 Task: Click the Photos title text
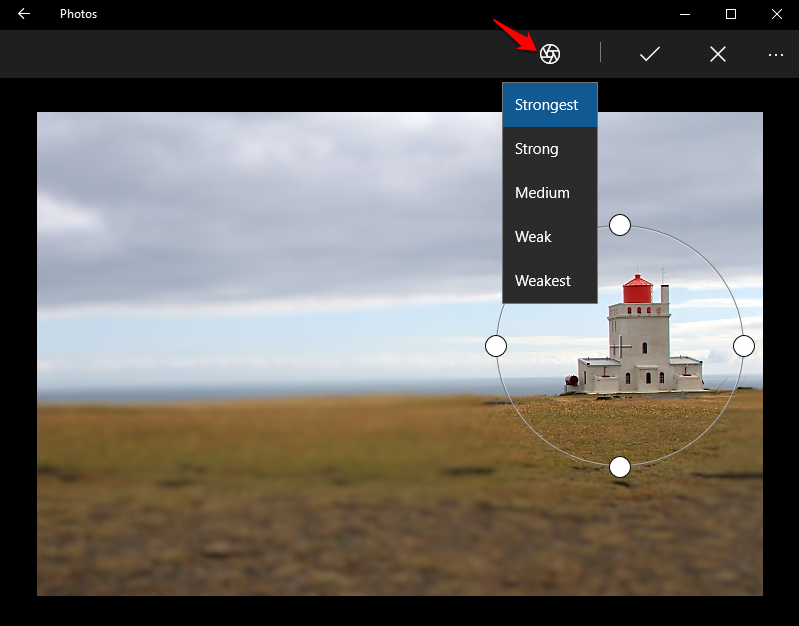click(x=78, y=14)
